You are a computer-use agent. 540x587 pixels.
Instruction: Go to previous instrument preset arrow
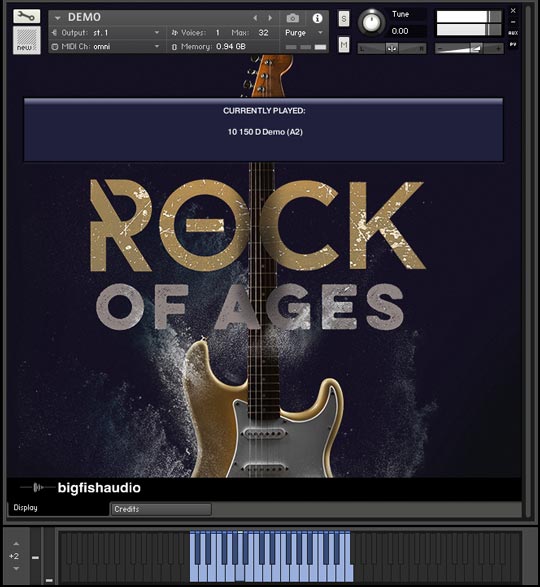pos(255,18)
